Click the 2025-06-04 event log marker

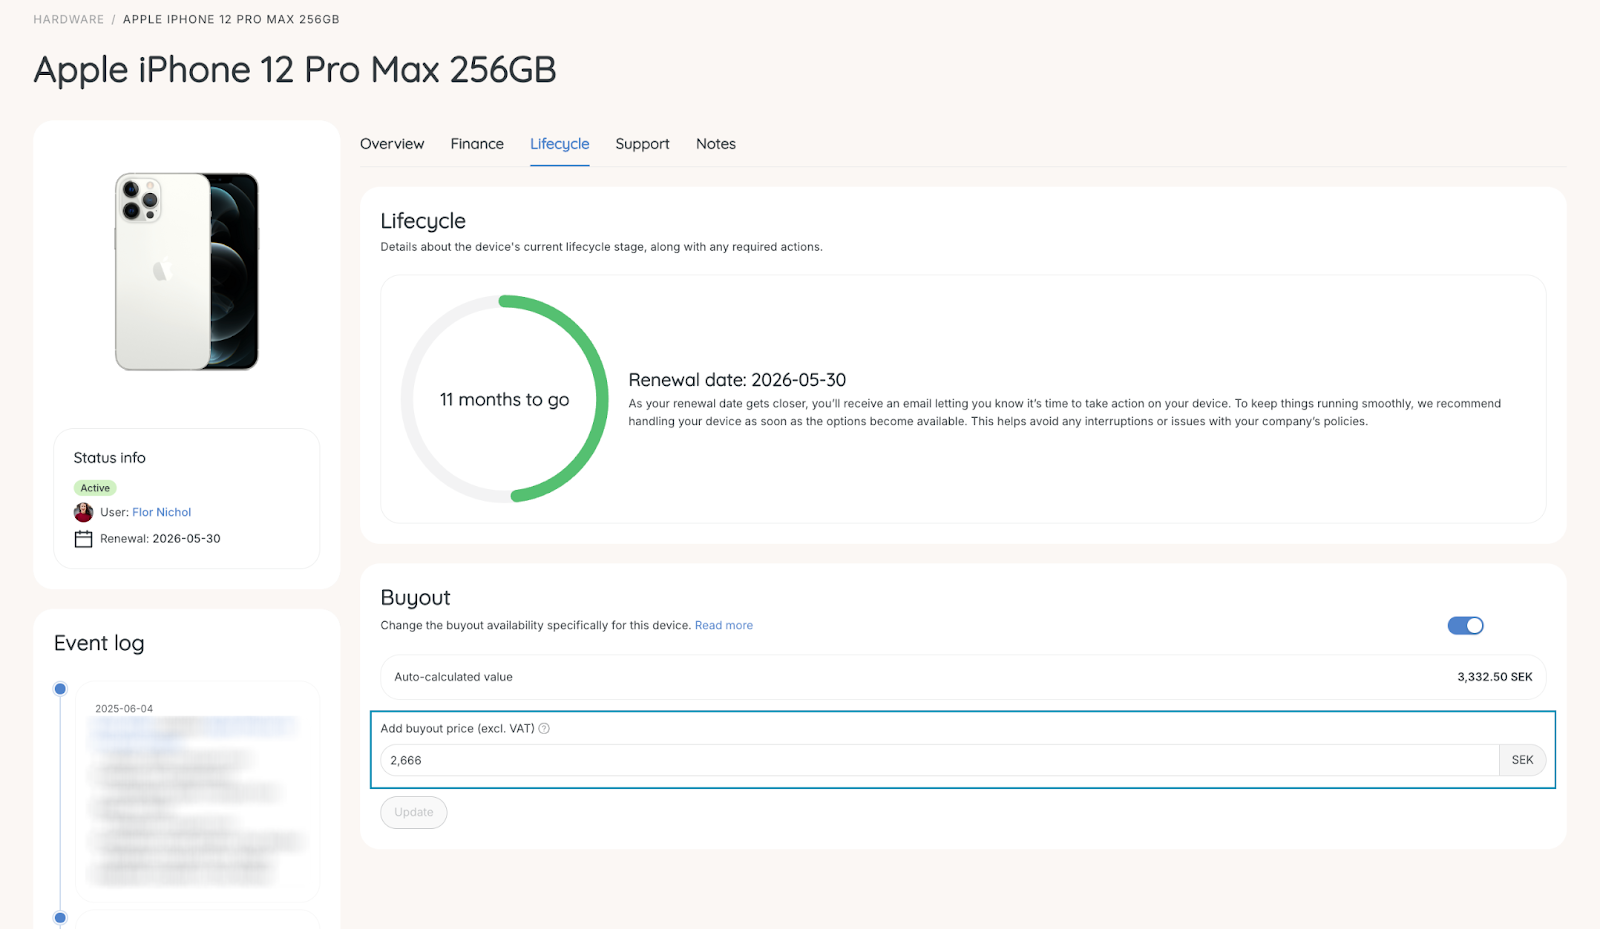pyautogui.click(x=60, y=689)
